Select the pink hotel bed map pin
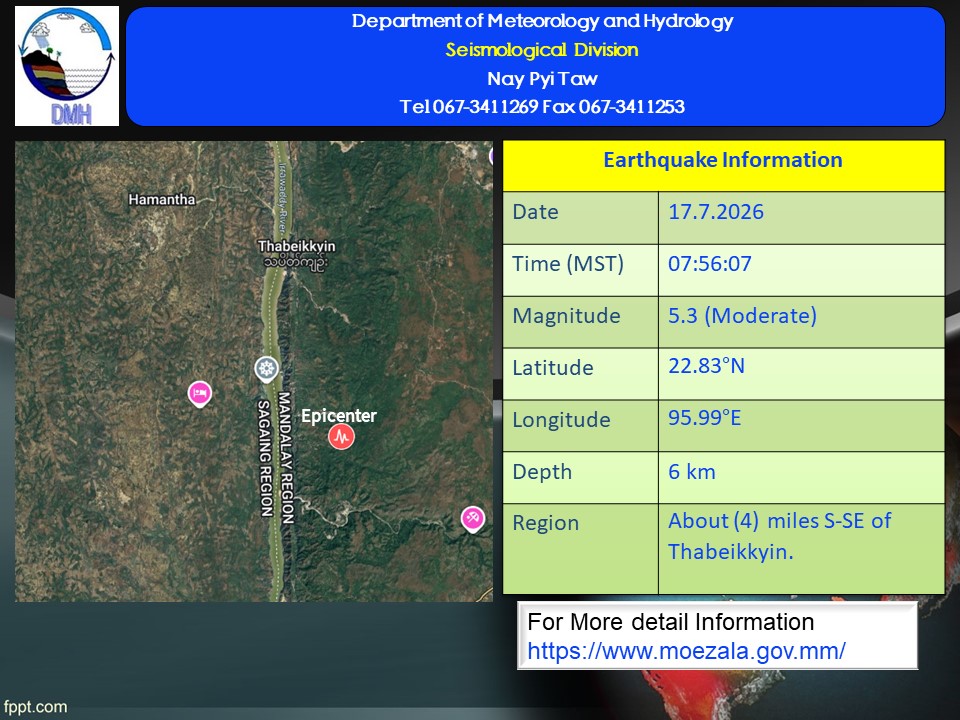960x720 pixels. [200, 394]
